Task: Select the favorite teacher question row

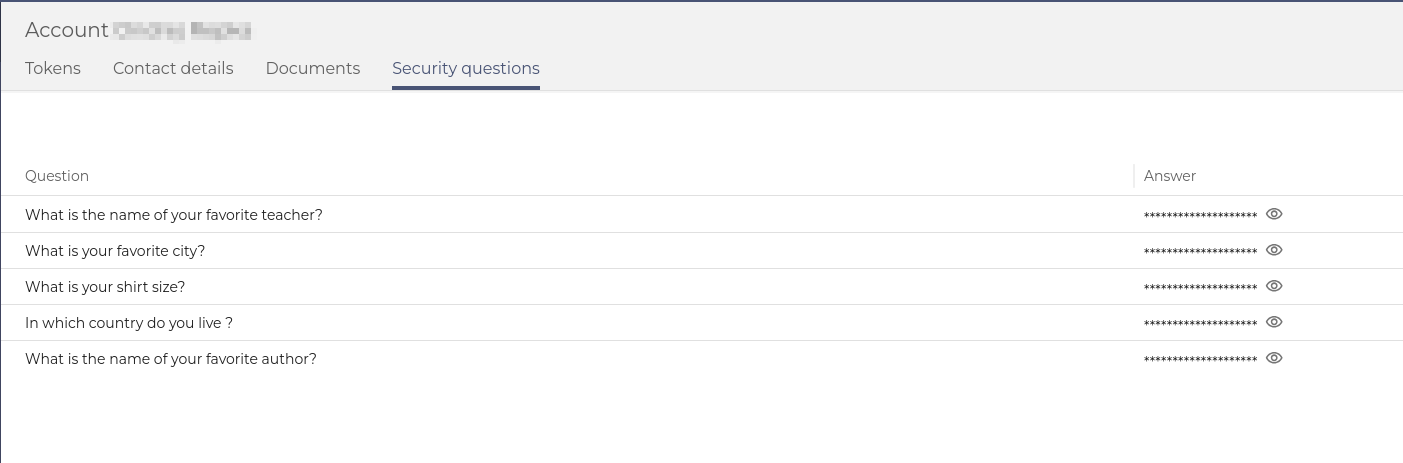Action: click(701, 215)
